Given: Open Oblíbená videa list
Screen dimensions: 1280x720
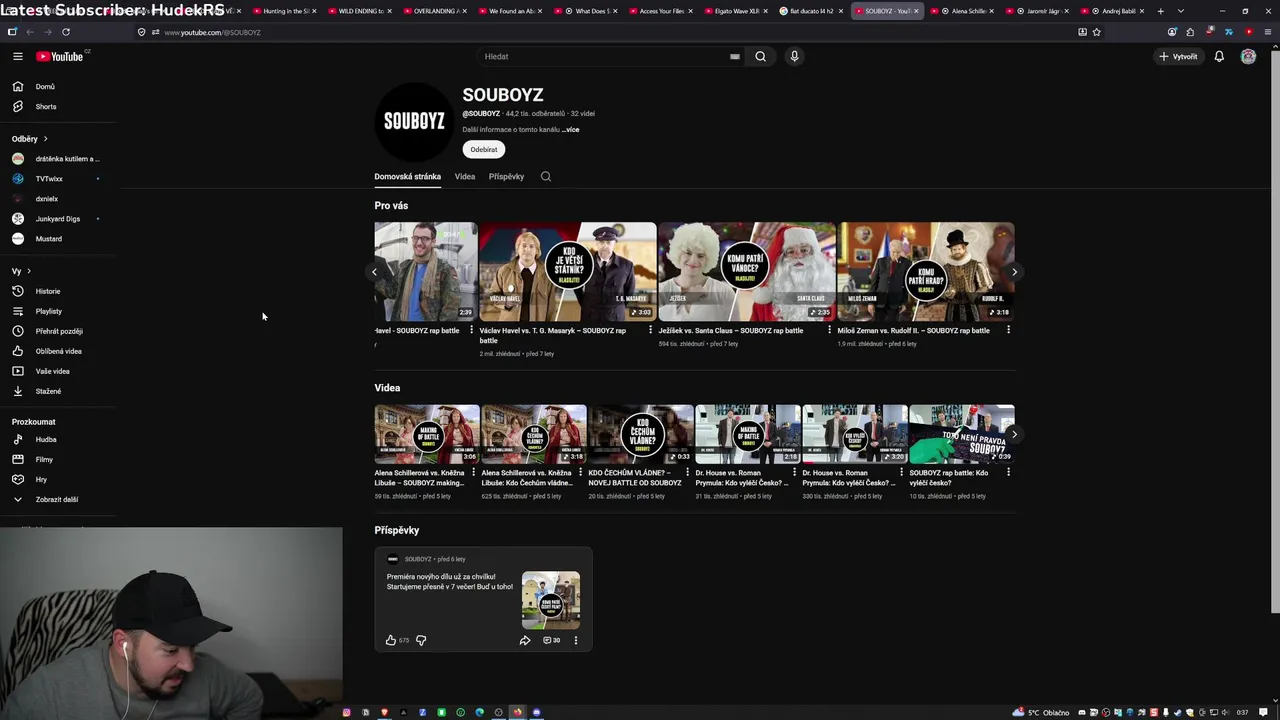Looking at the screenshot, I should (x=58, y=351).
